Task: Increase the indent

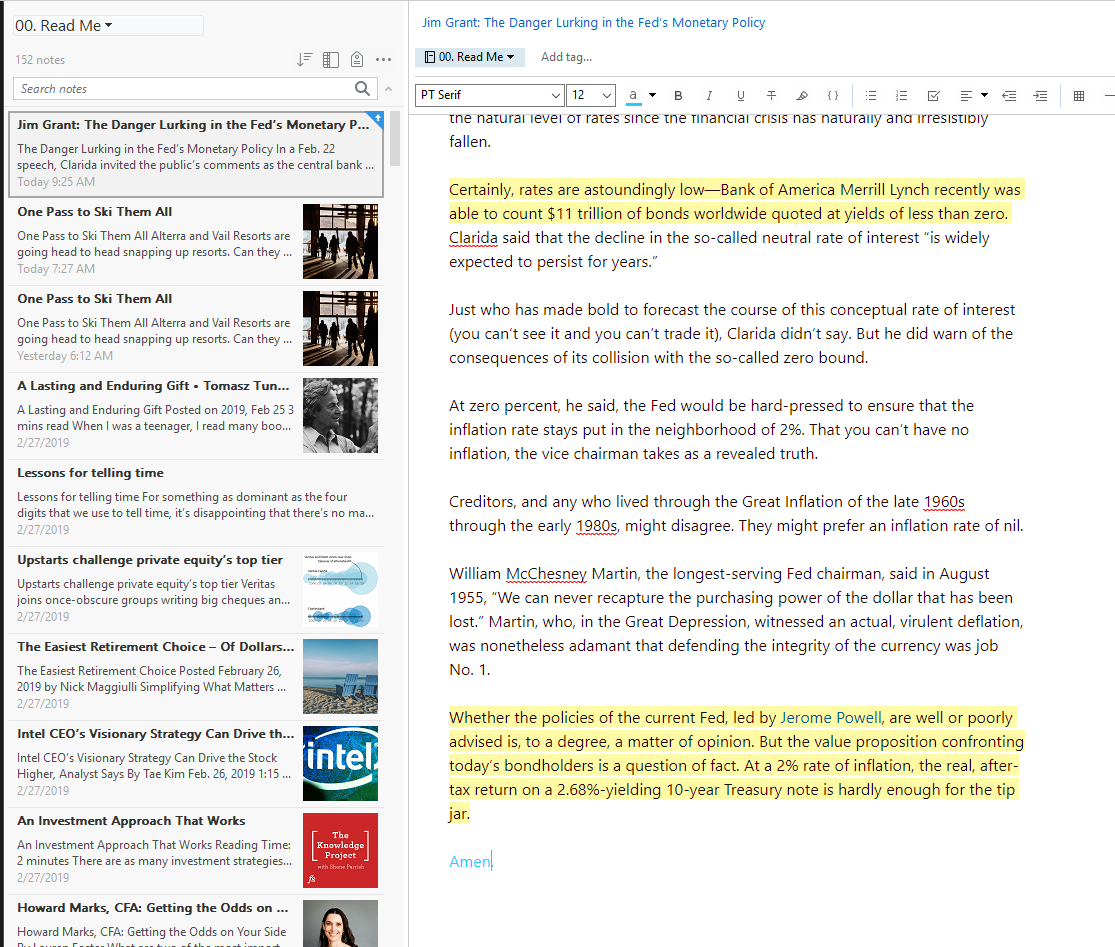Action: tap(1040, 95)
